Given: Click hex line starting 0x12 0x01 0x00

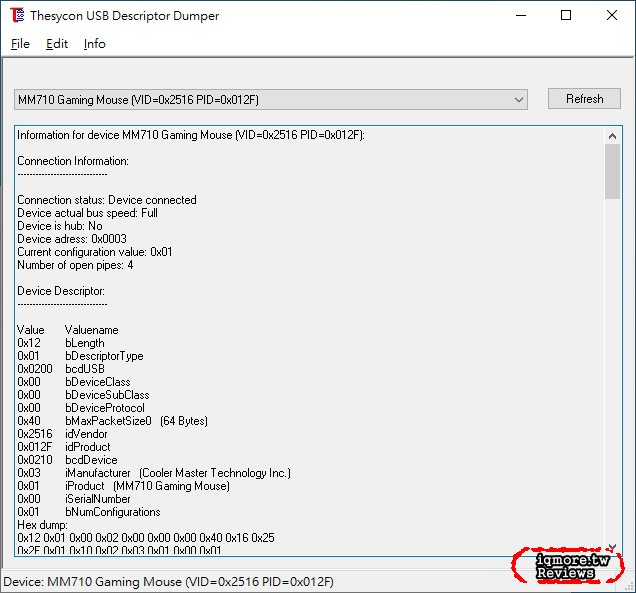Looking at the screenshot, I should [146, 538].
